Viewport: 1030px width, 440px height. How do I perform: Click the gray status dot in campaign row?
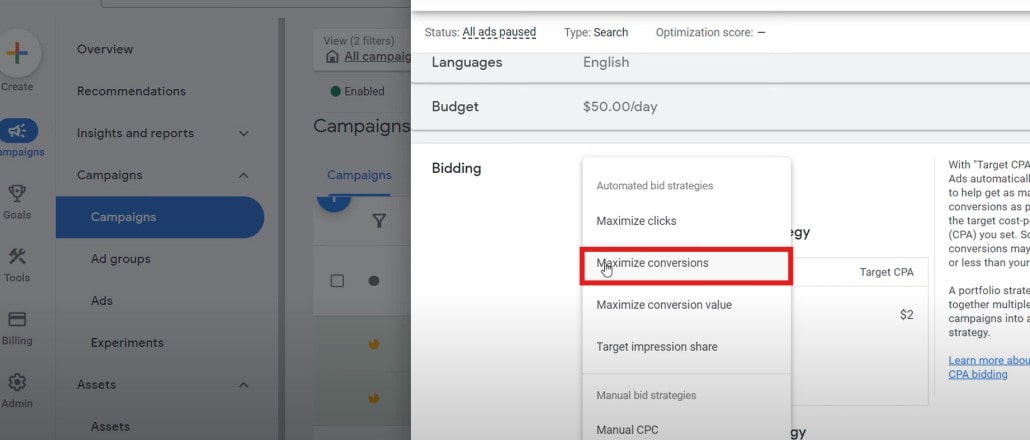coord(374,281)
